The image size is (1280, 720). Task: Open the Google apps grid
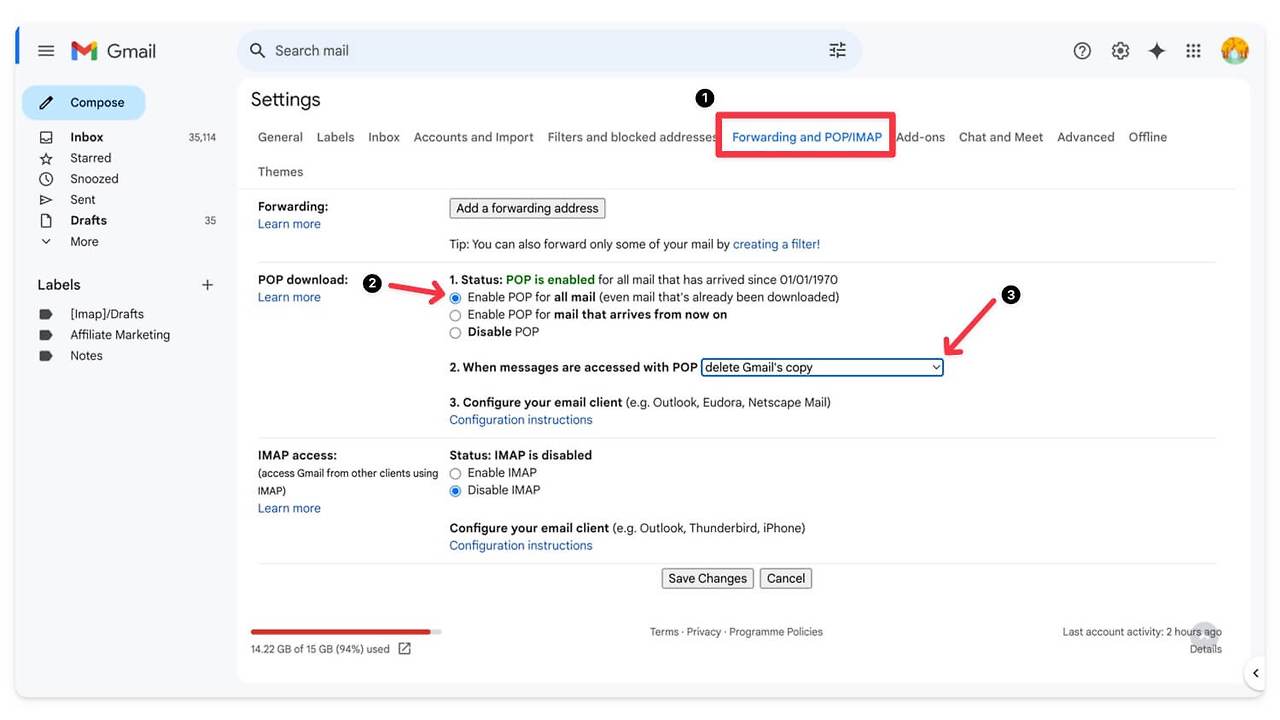(x=1193, y=51)
